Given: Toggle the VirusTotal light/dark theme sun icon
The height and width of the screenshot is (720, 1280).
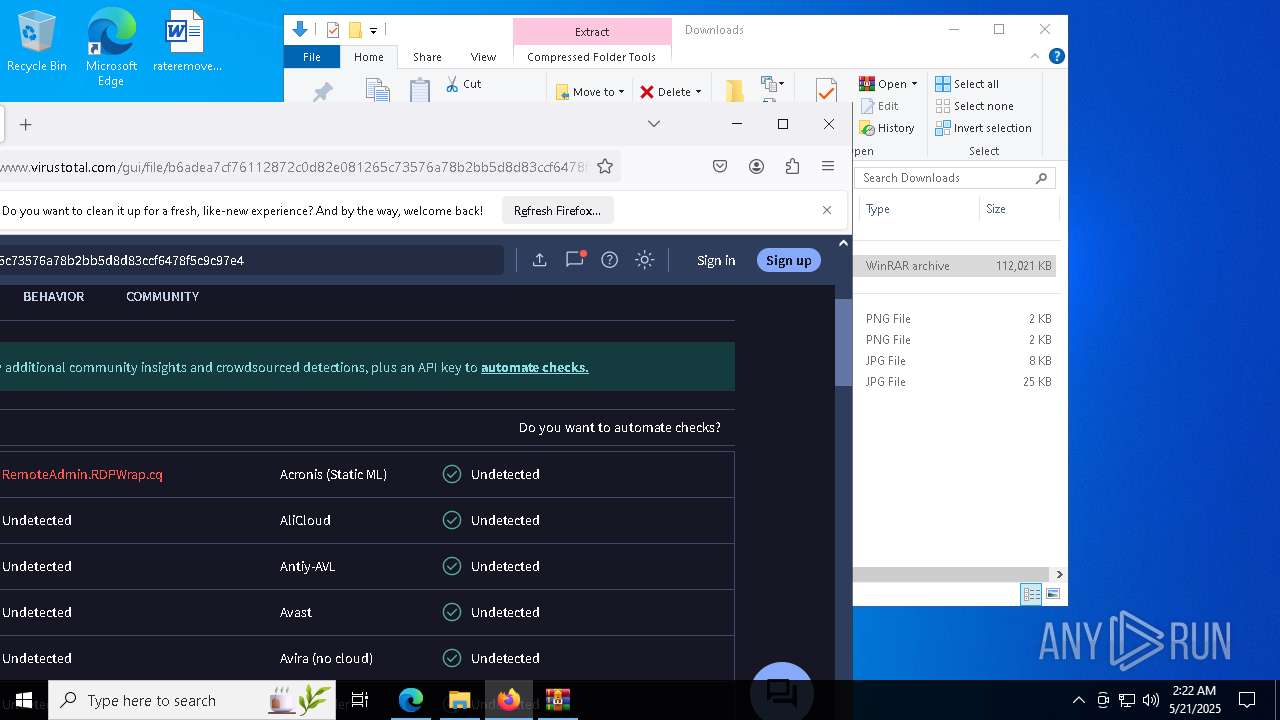Looking at the screenshot, I should coord(644,260).
